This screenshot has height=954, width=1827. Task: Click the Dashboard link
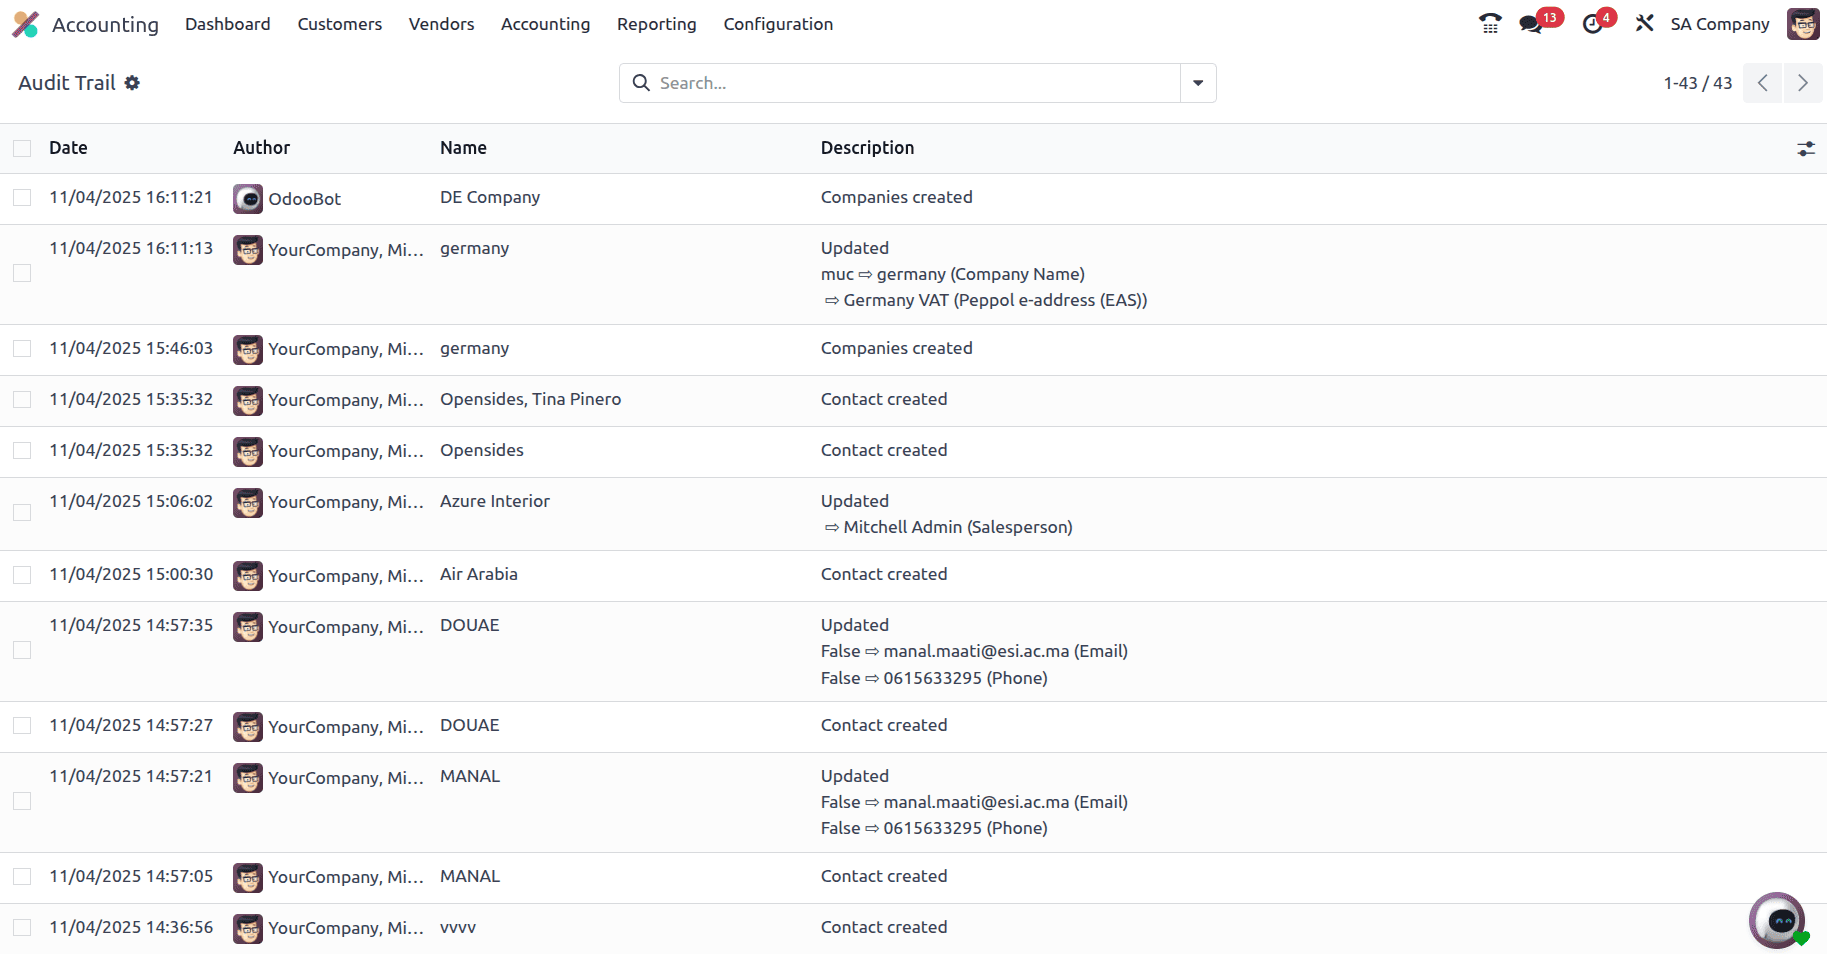227,24
